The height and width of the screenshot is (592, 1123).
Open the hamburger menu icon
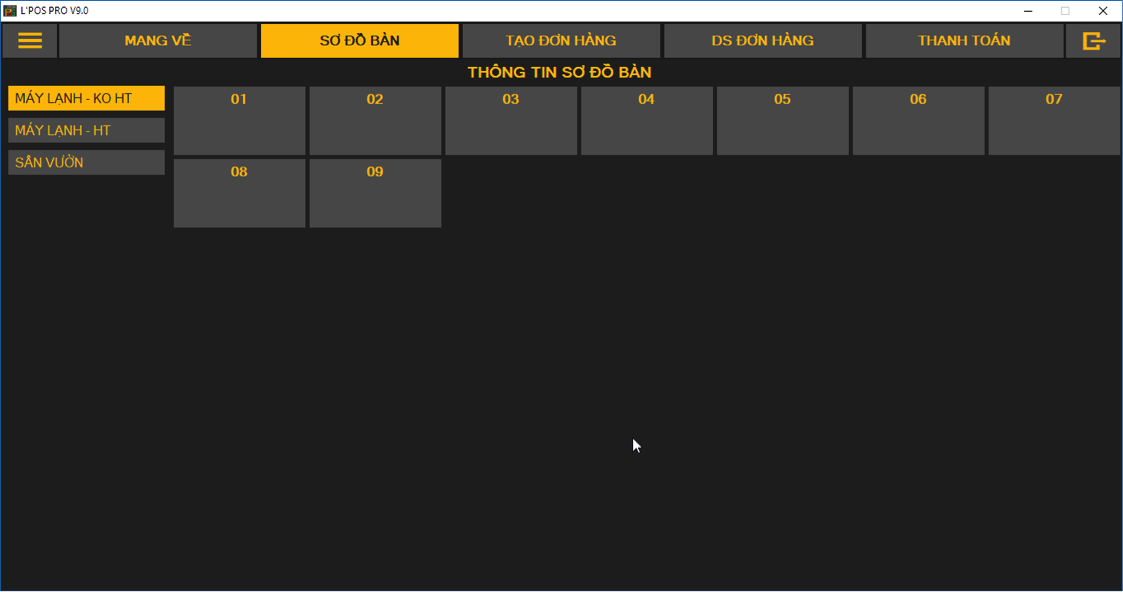30,41
